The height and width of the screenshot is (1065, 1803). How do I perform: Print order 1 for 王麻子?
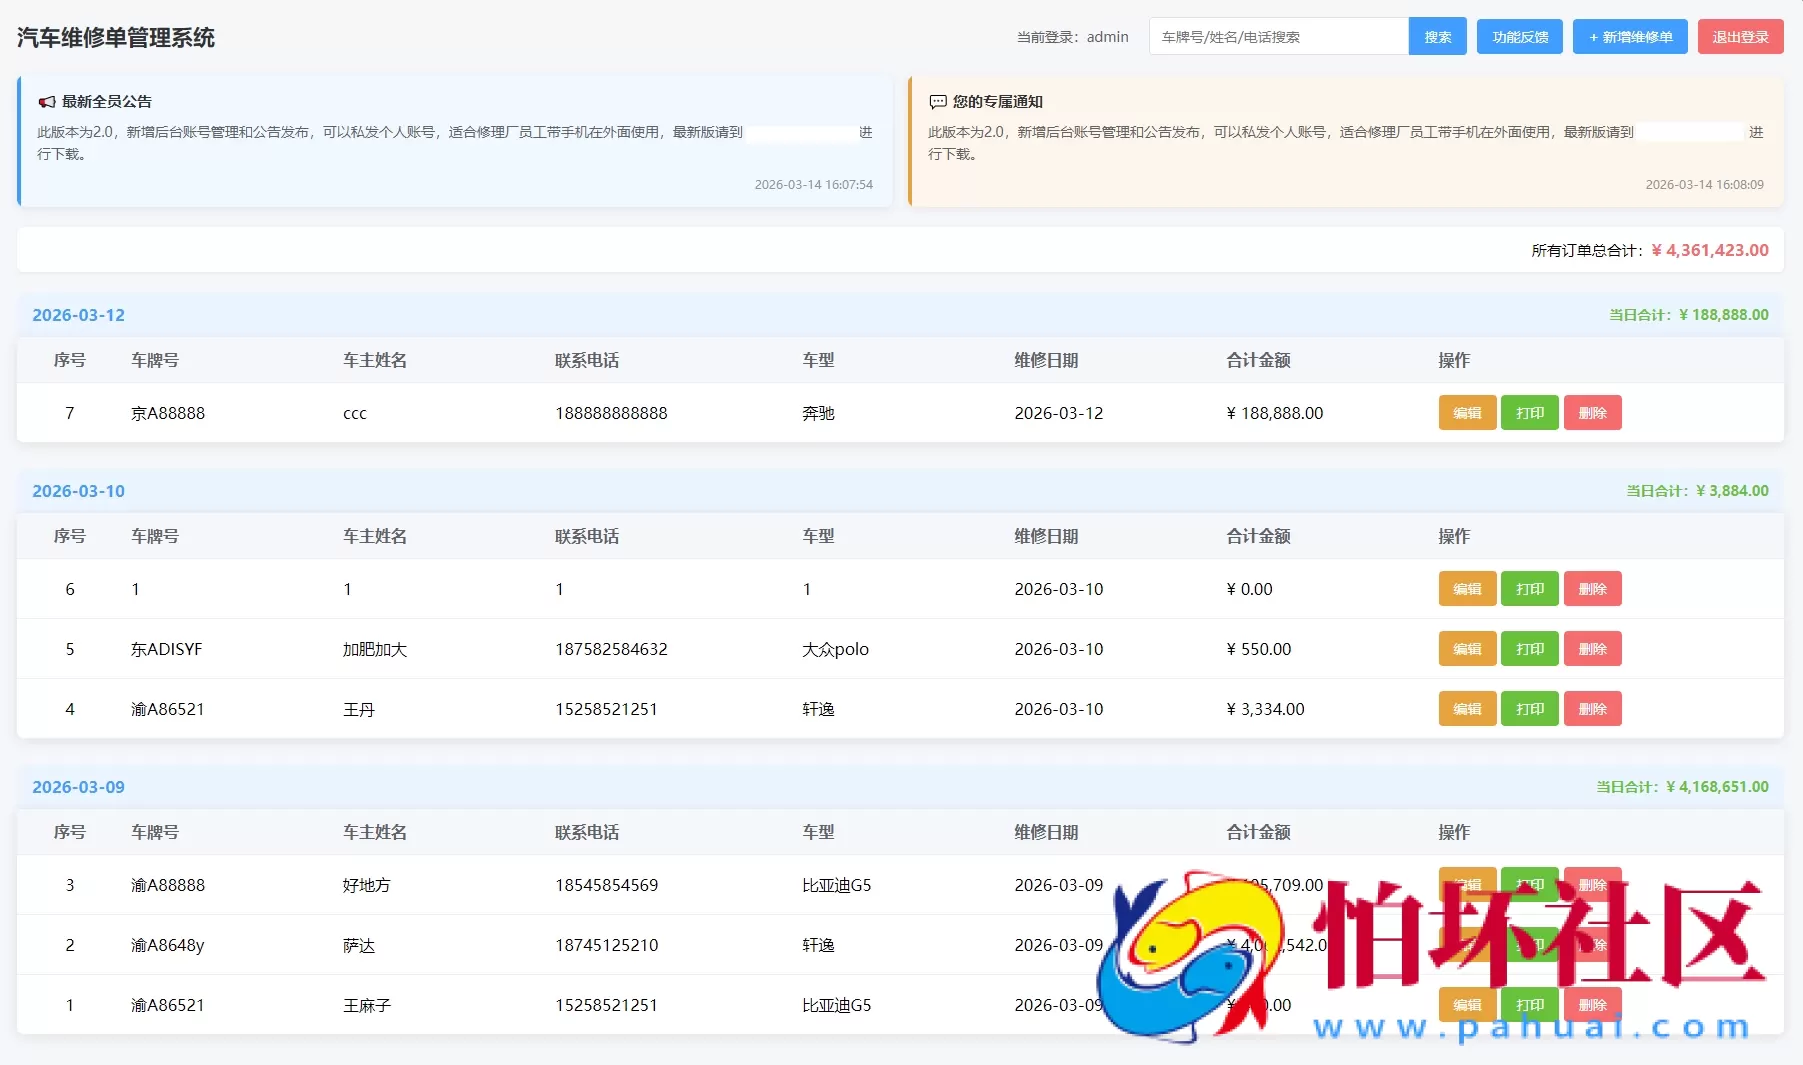(x=1529, y=1005)
